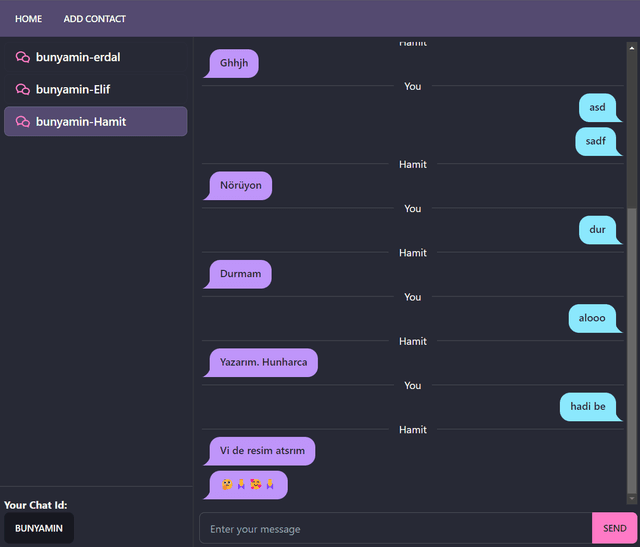Open the HOME menu item
Image resolution: width=640 pixels, height=547 pixels.
[x=29, y=19]
